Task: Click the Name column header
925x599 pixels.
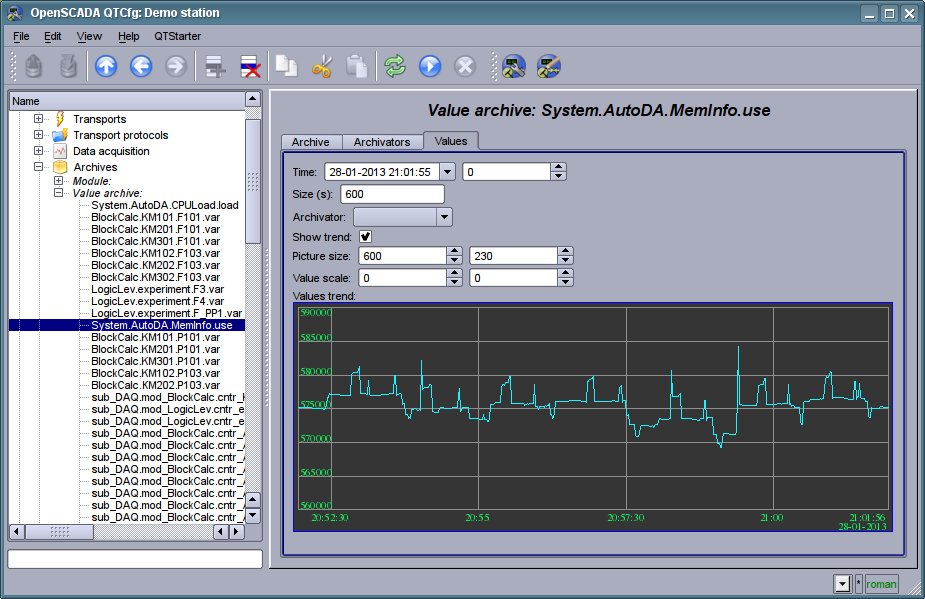Action: (127, 101)
